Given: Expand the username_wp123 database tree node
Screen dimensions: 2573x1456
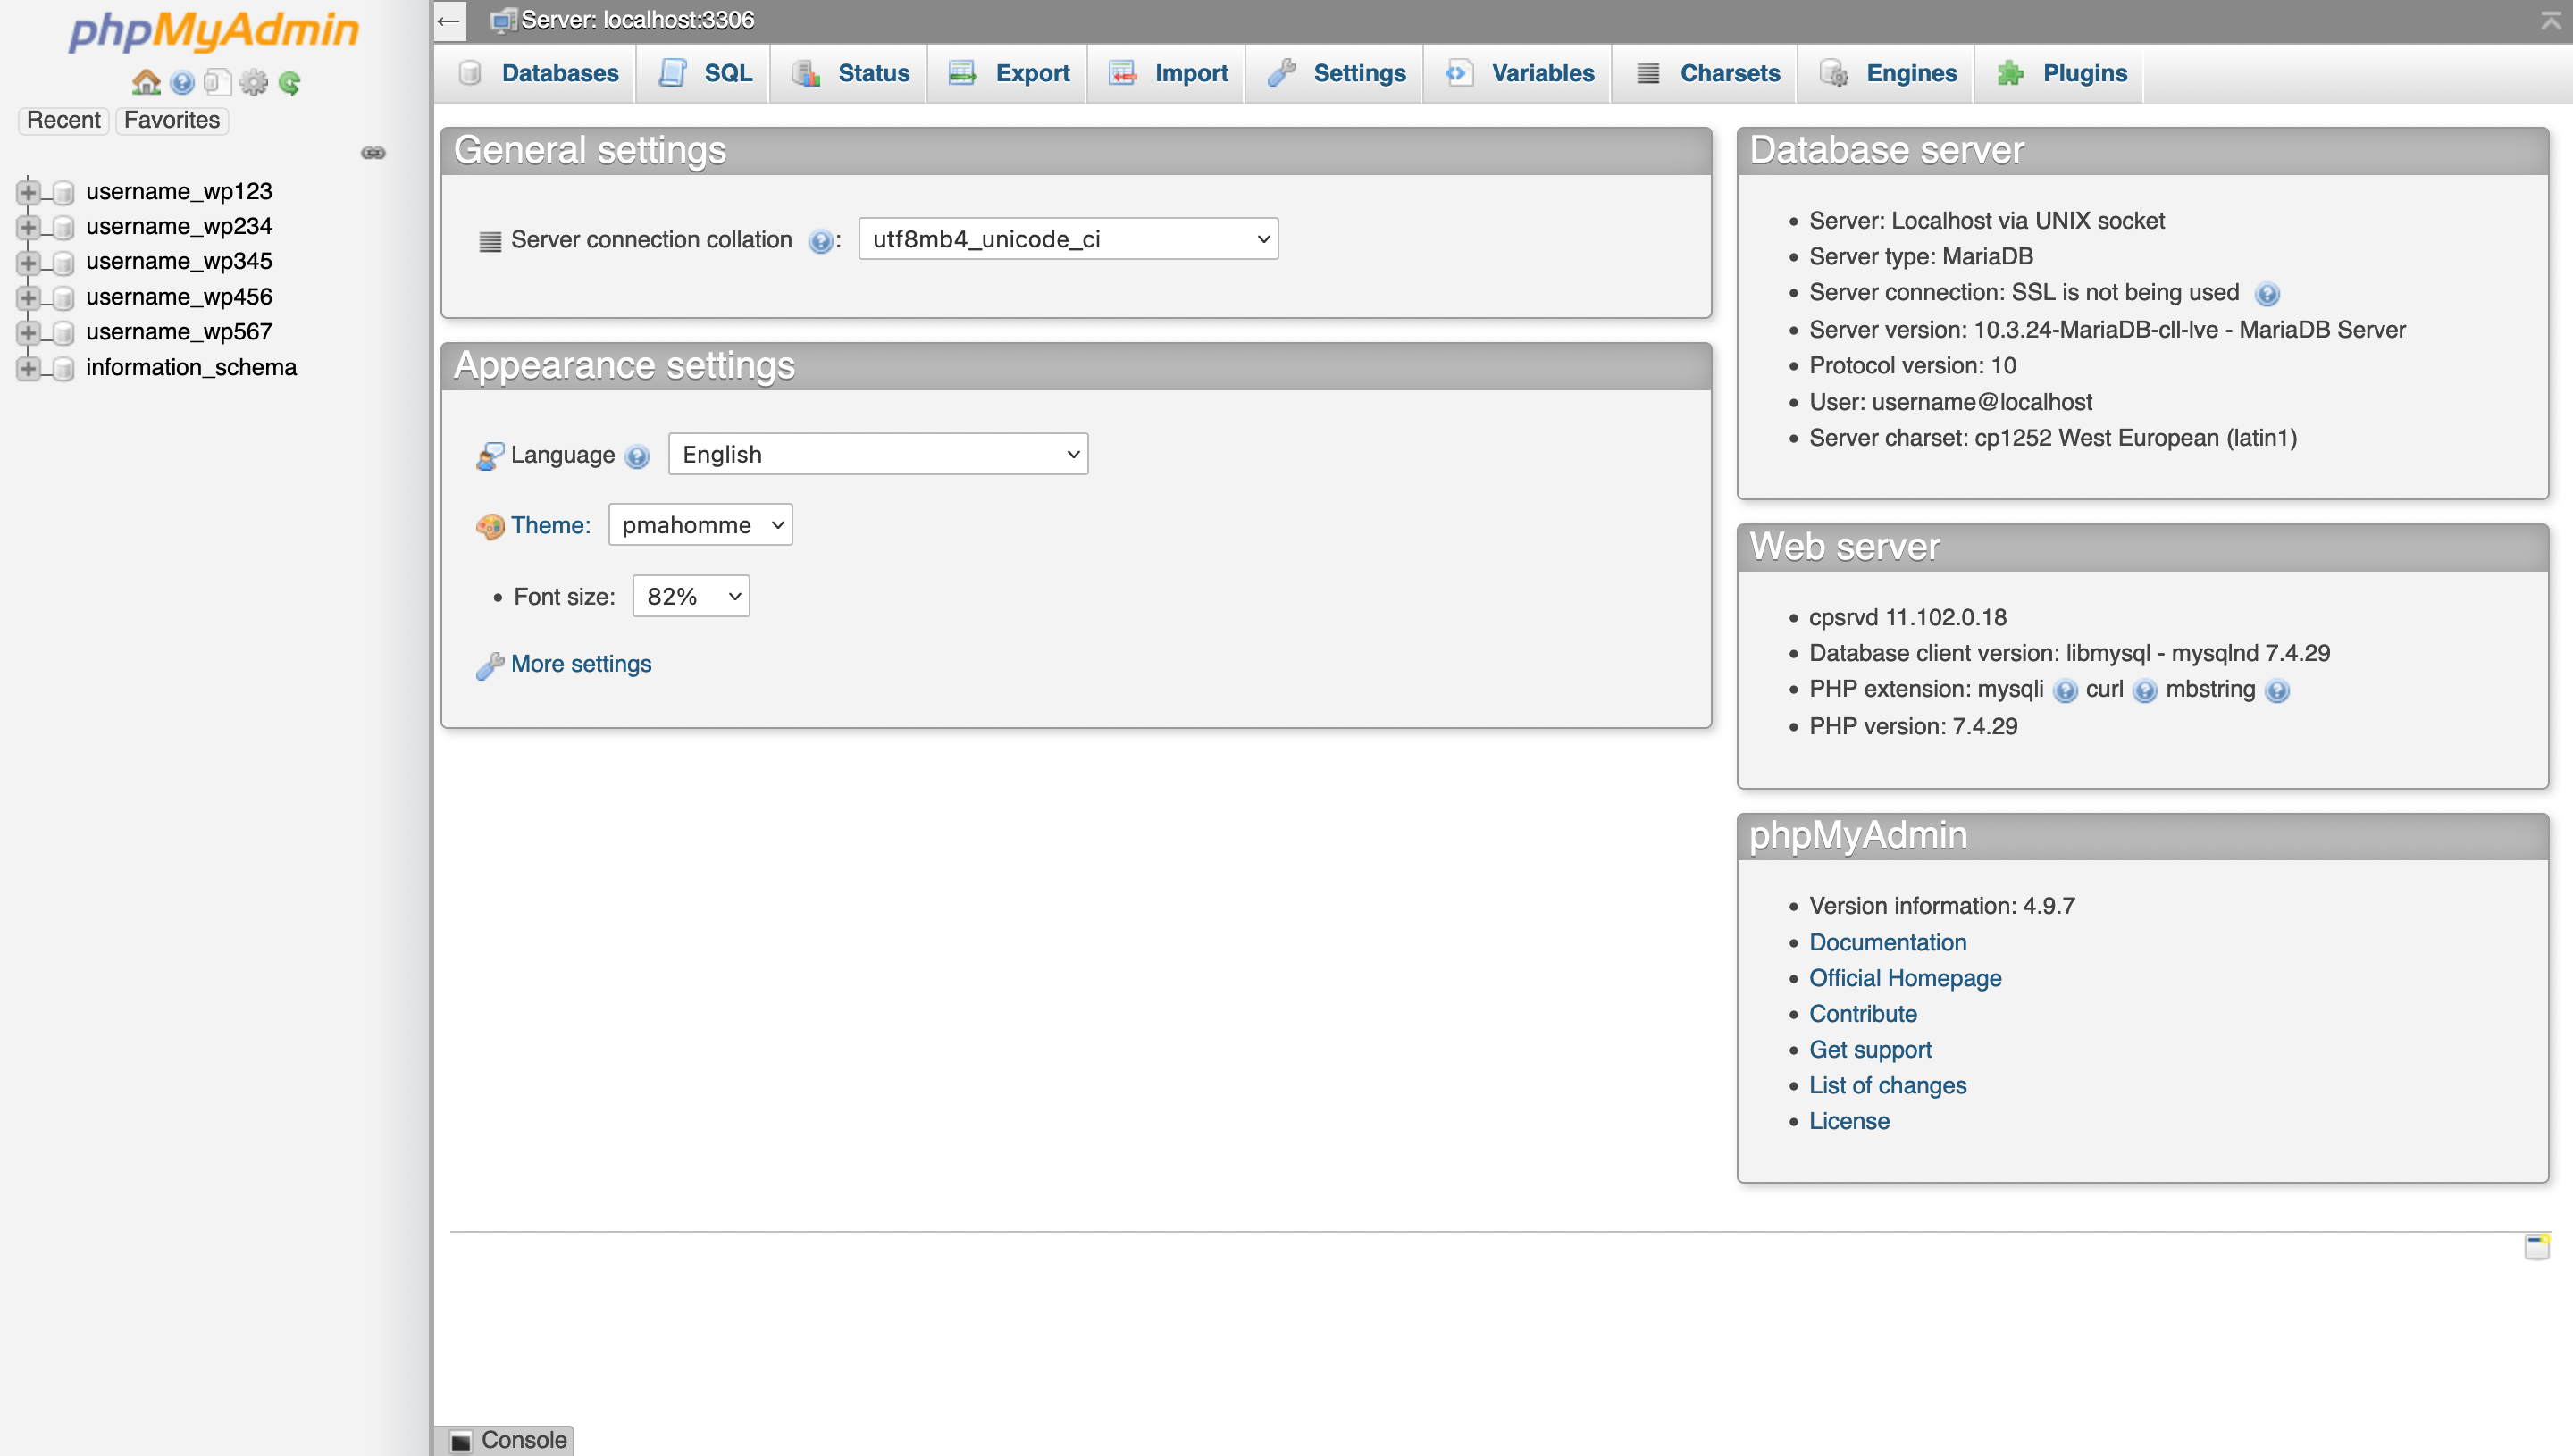Looking at the screenshot, I should (28, 192).
